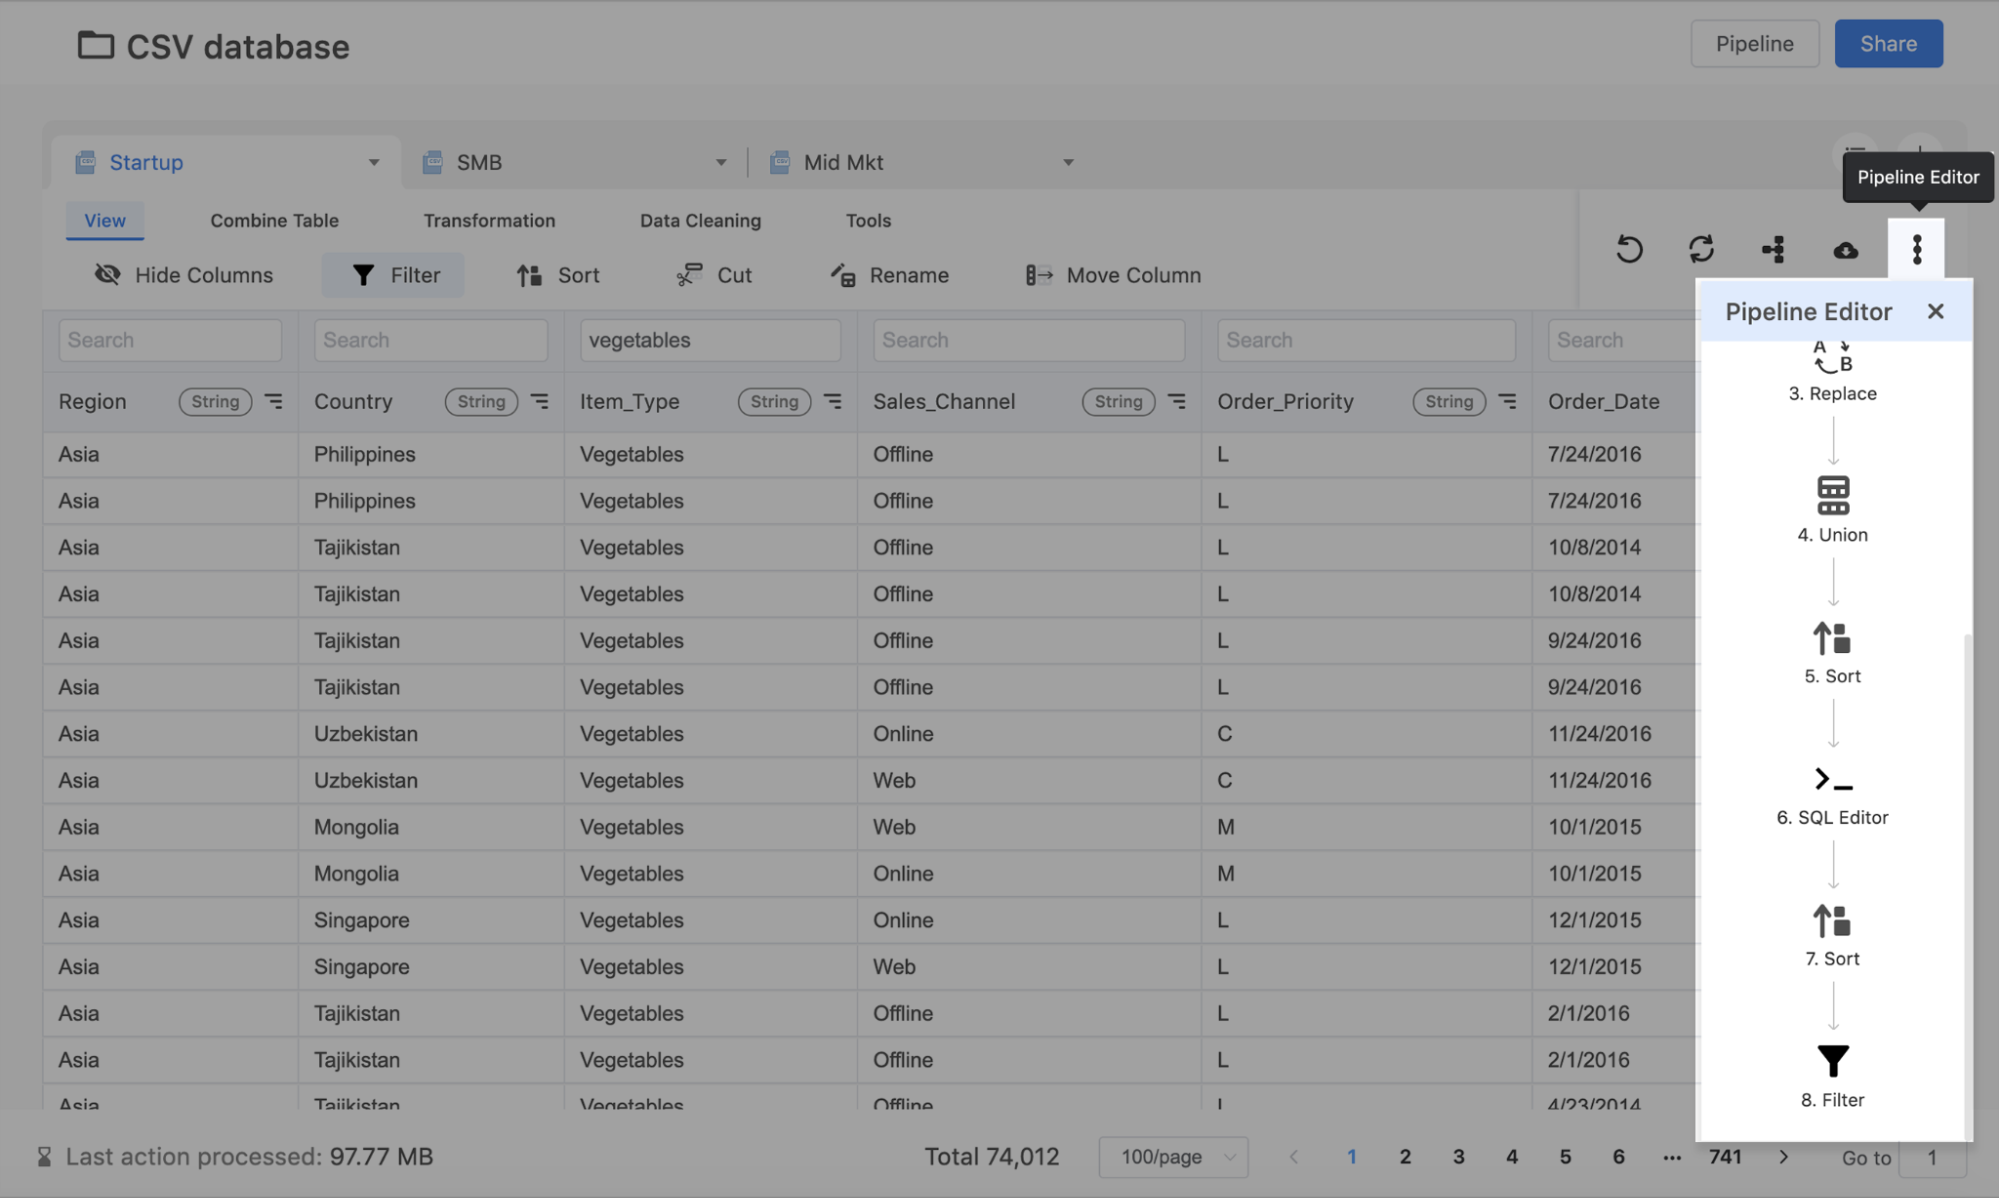Screen dimensions: 1999x1198
Task: Close the Pipeline Editor panel
Action: (1935, 311)
